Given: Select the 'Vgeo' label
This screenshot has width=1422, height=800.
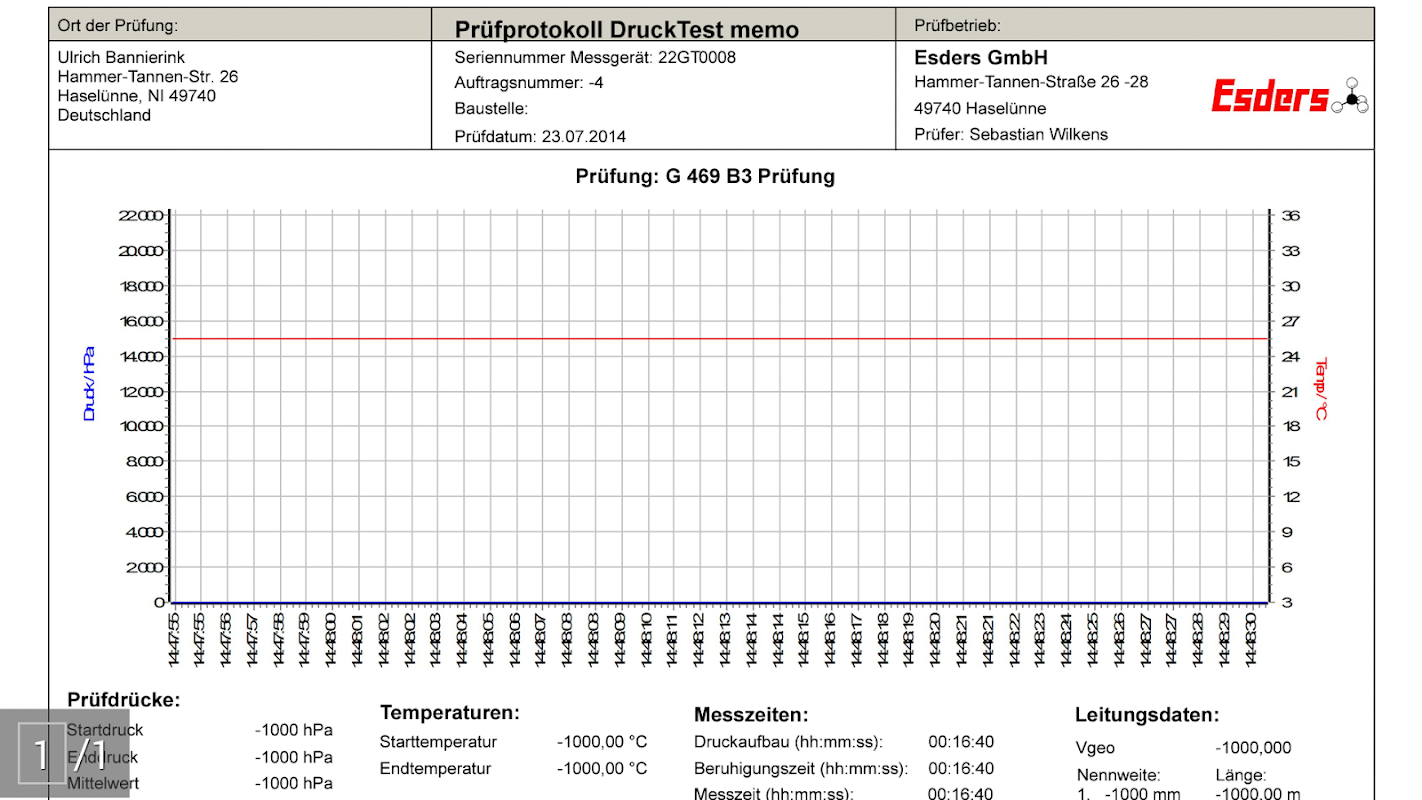Looking at the screenshot, I should (1096, 748).
